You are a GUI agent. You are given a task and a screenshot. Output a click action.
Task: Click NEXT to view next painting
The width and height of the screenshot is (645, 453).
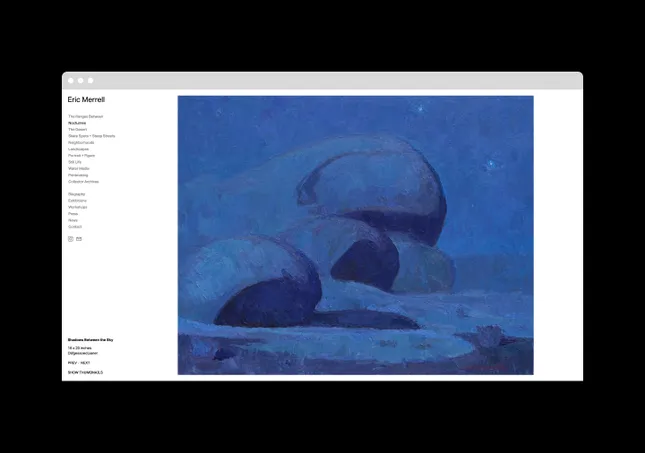click(x=85, y=363)
